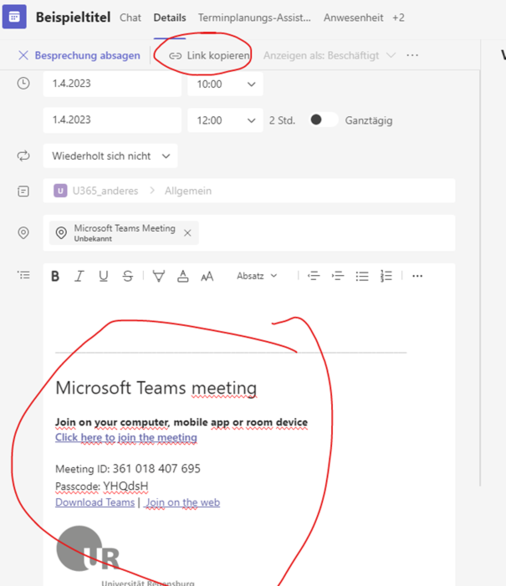Image resolution: width=506 pixels, height=586 pixels.
Task: Switch to the Chat tab
Action: pos(130,18)
